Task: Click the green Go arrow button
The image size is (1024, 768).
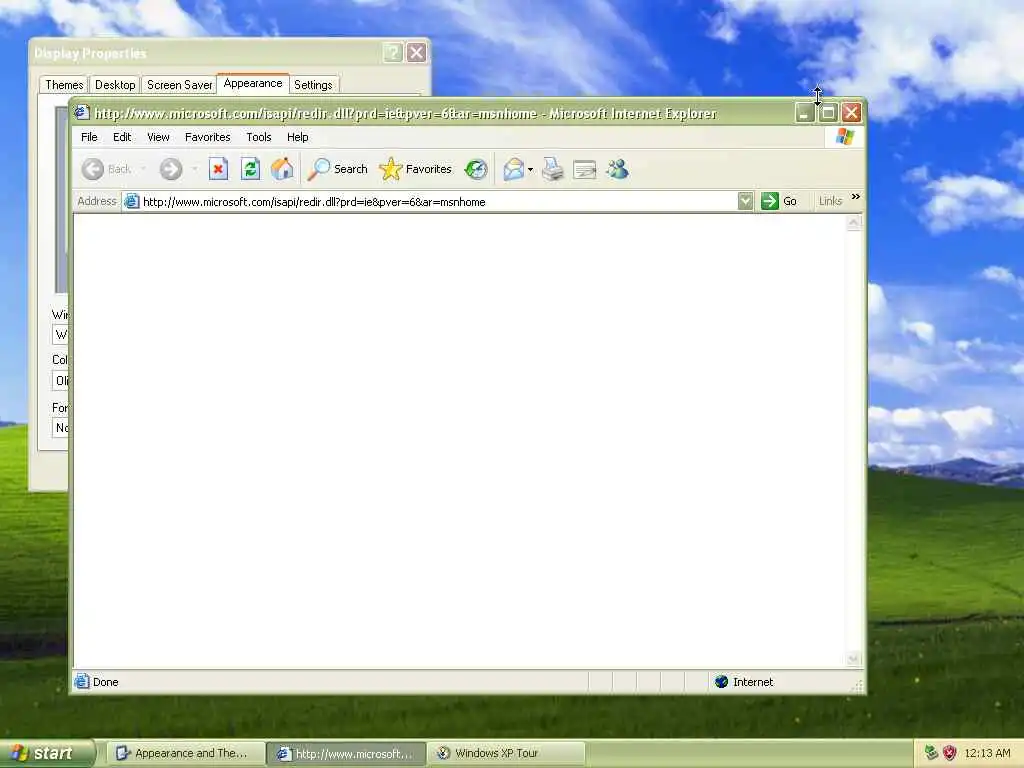Action: (x=770, y=201)
